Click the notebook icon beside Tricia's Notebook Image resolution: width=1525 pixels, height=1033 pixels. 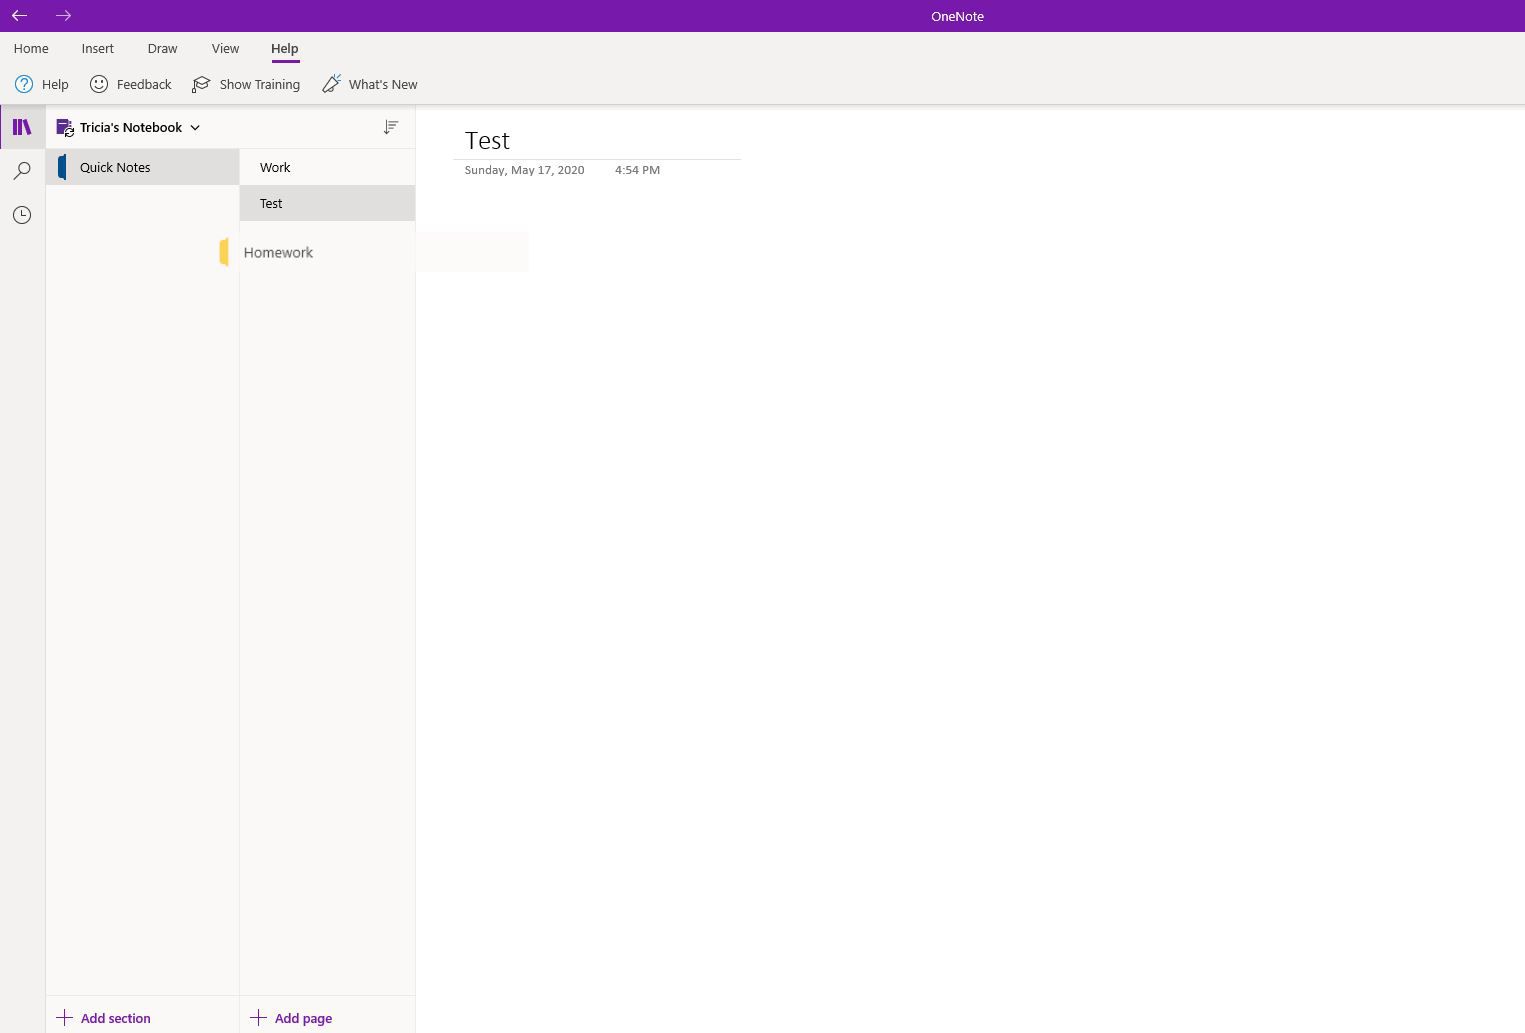pos(65,127)
